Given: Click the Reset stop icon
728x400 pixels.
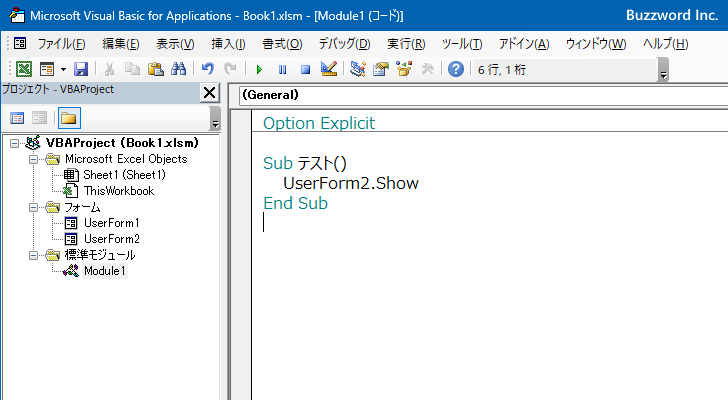Looking at the screenshot, I should tap(305, 69).
